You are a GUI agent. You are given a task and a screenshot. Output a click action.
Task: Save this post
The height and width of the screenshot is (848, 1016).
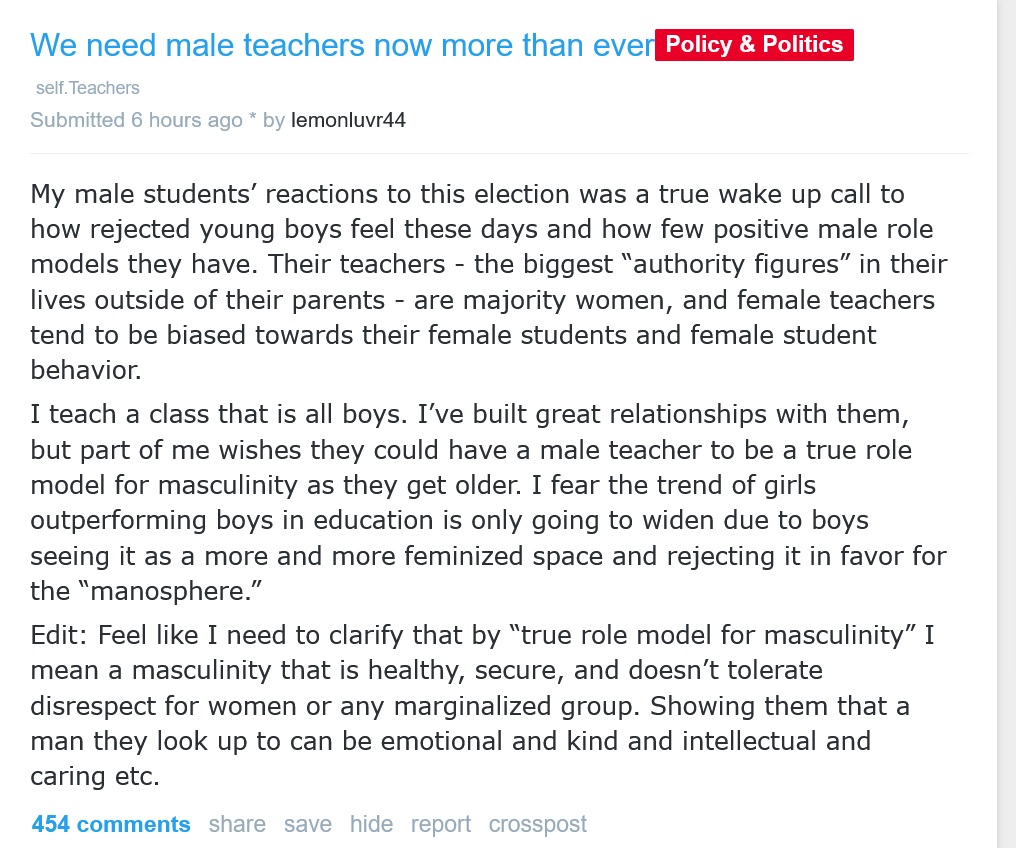point(308,824)
